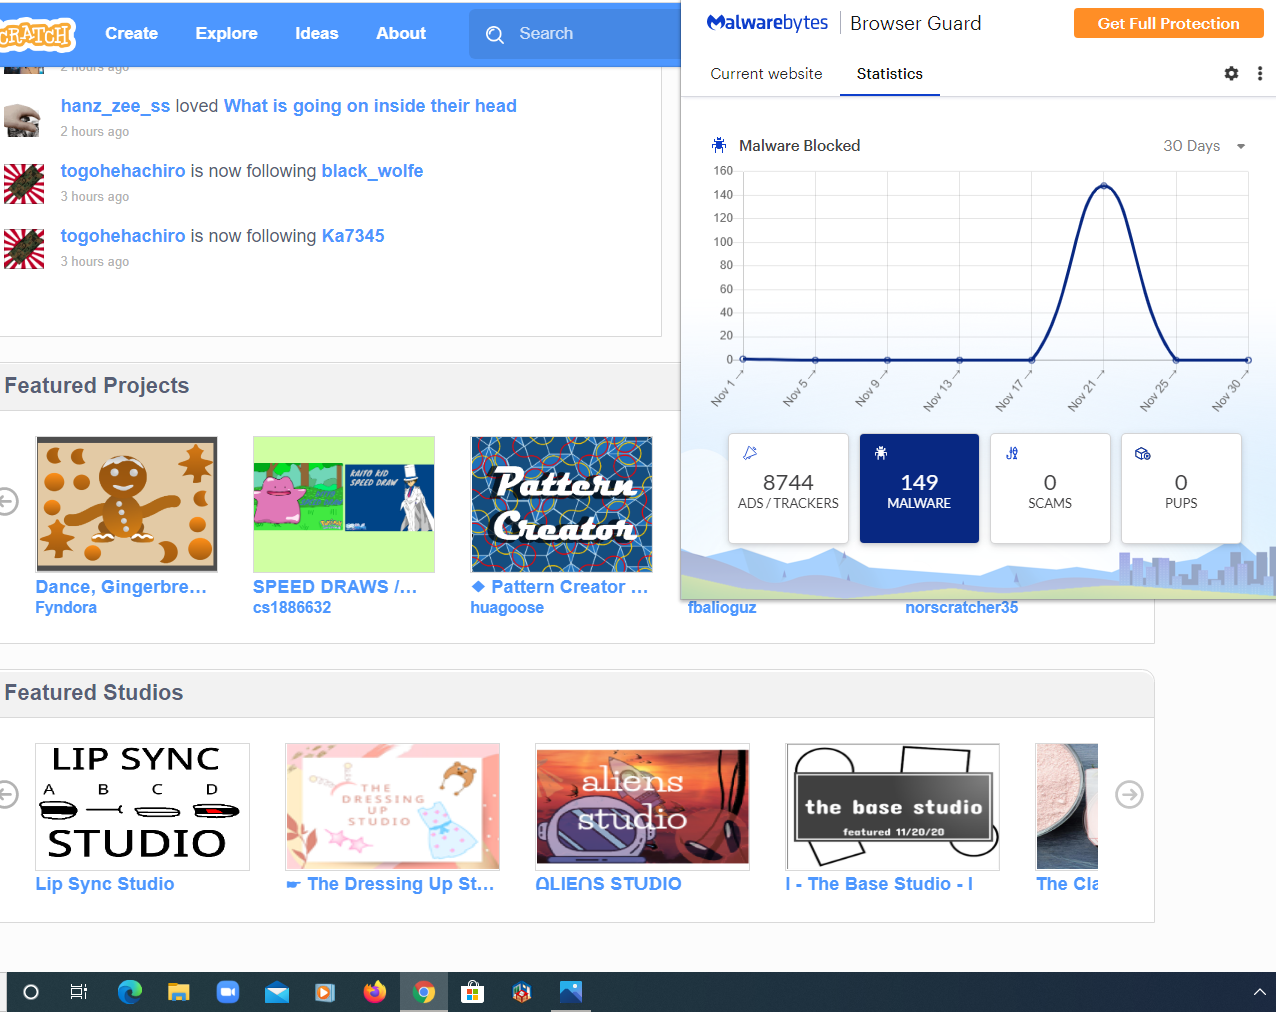Open the black_wolfe profile link

[372, 171]
